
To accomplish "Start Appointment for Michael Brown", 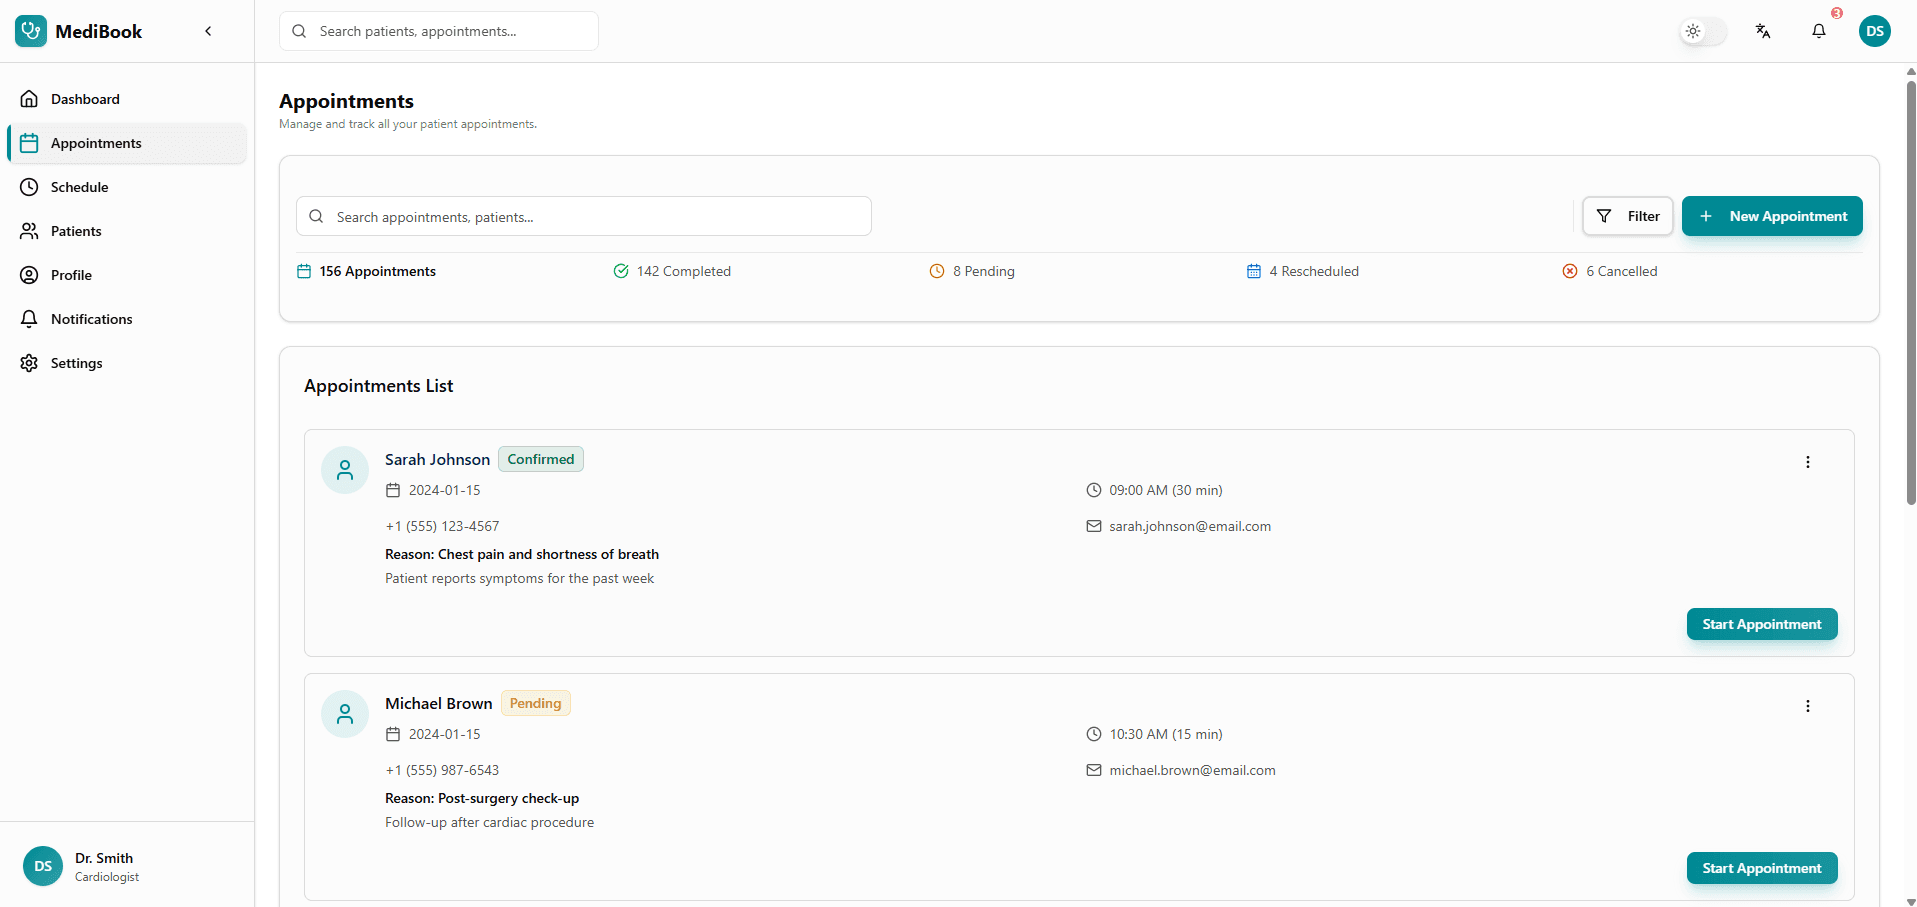I will click(1762, 868).
